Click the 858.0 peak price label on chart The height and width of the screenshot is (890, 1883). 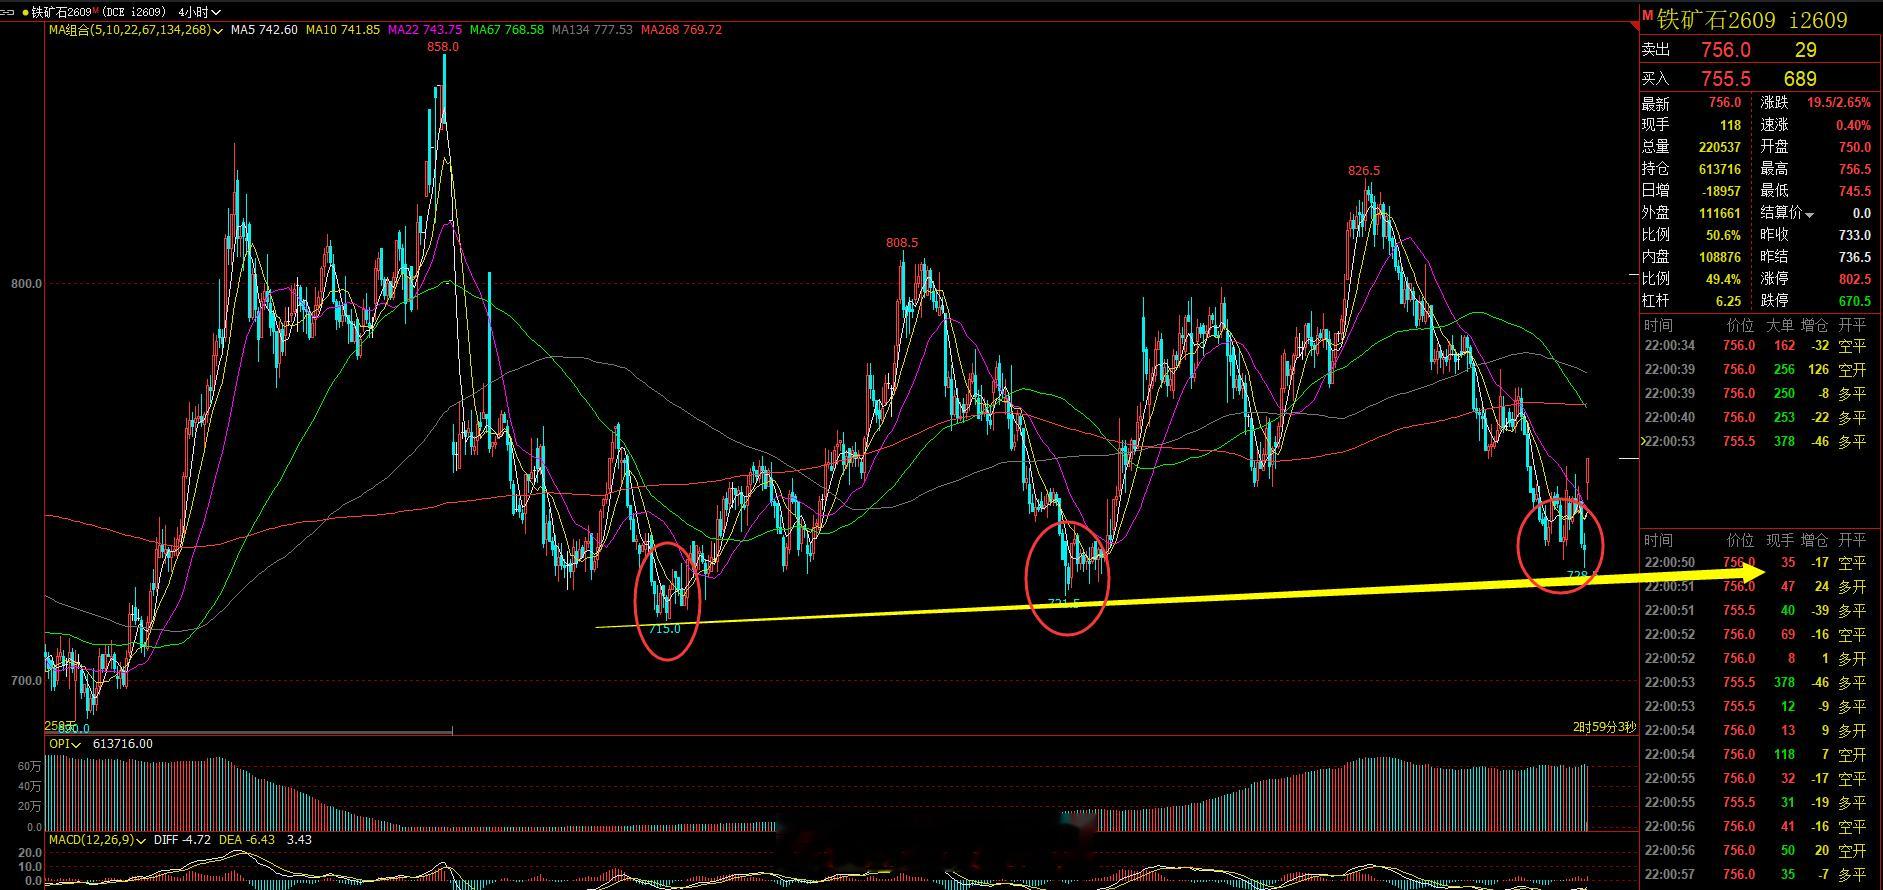click(x=442, y=47)
